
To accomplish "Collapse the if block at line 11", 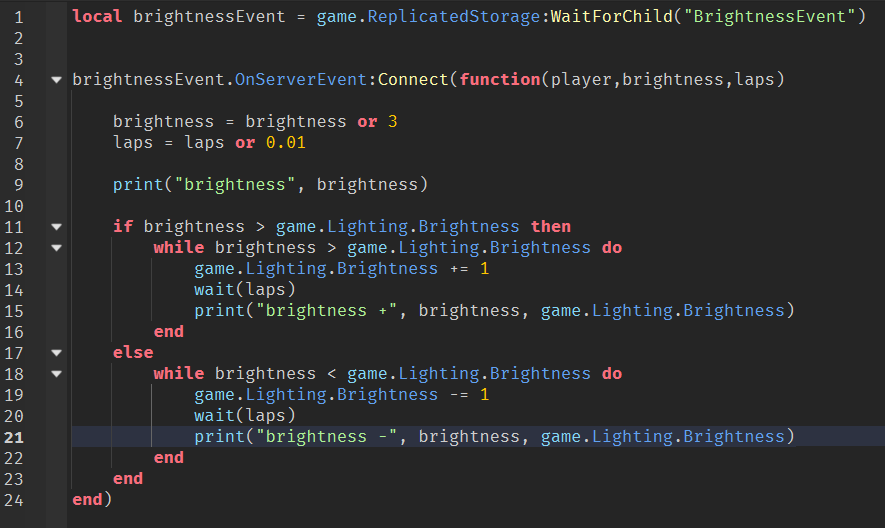I will pyautogui.click(x=56, y=227).
